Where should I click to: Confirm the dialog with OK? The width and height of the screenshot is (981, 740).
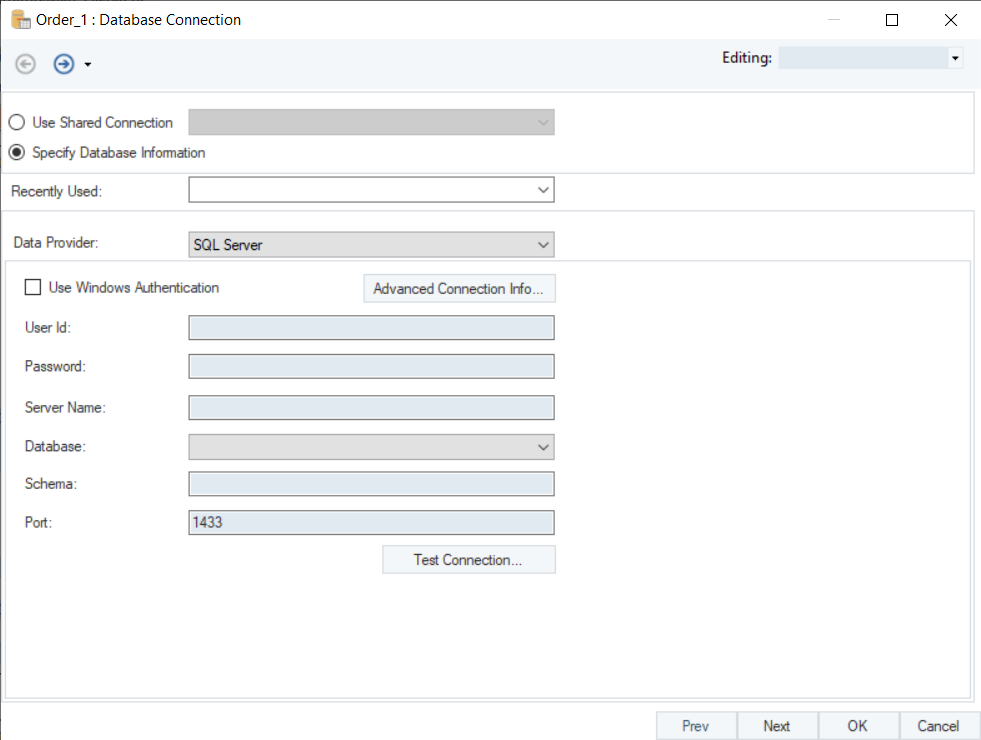pyautogui.click(x=858, y=726)
